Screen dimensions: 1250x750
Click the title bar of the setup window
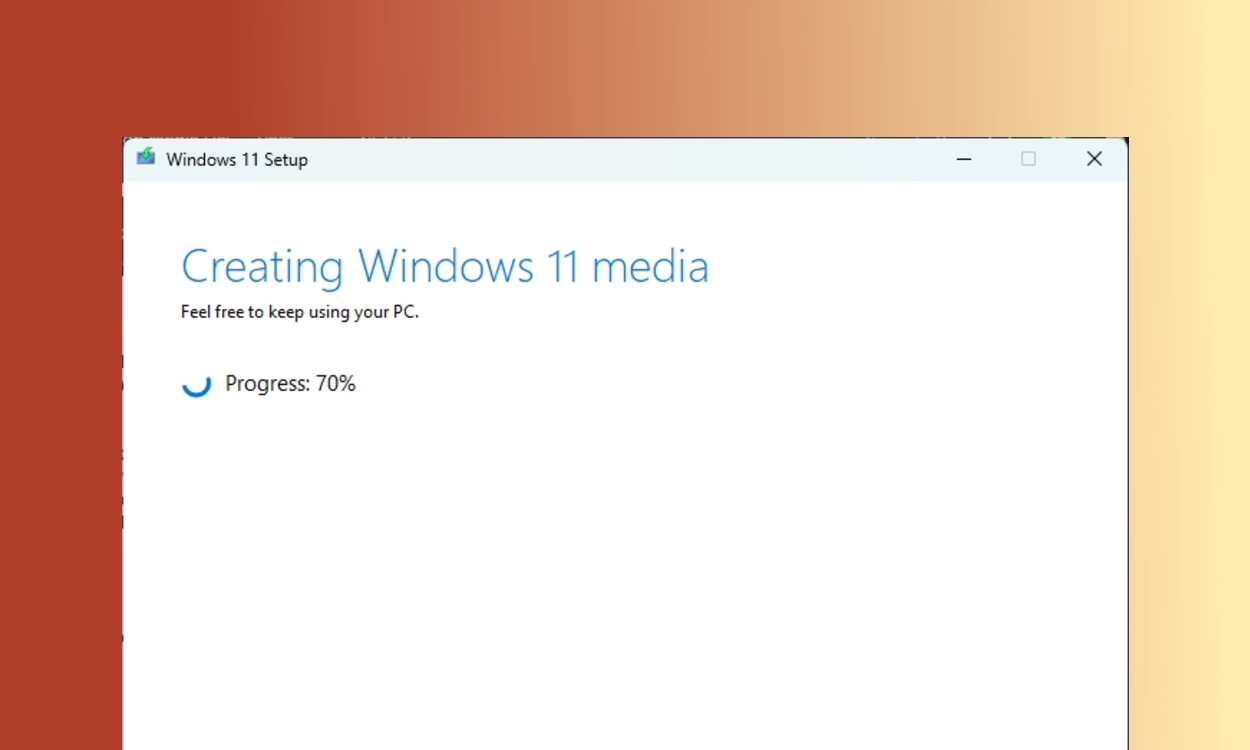pos(600,159)
